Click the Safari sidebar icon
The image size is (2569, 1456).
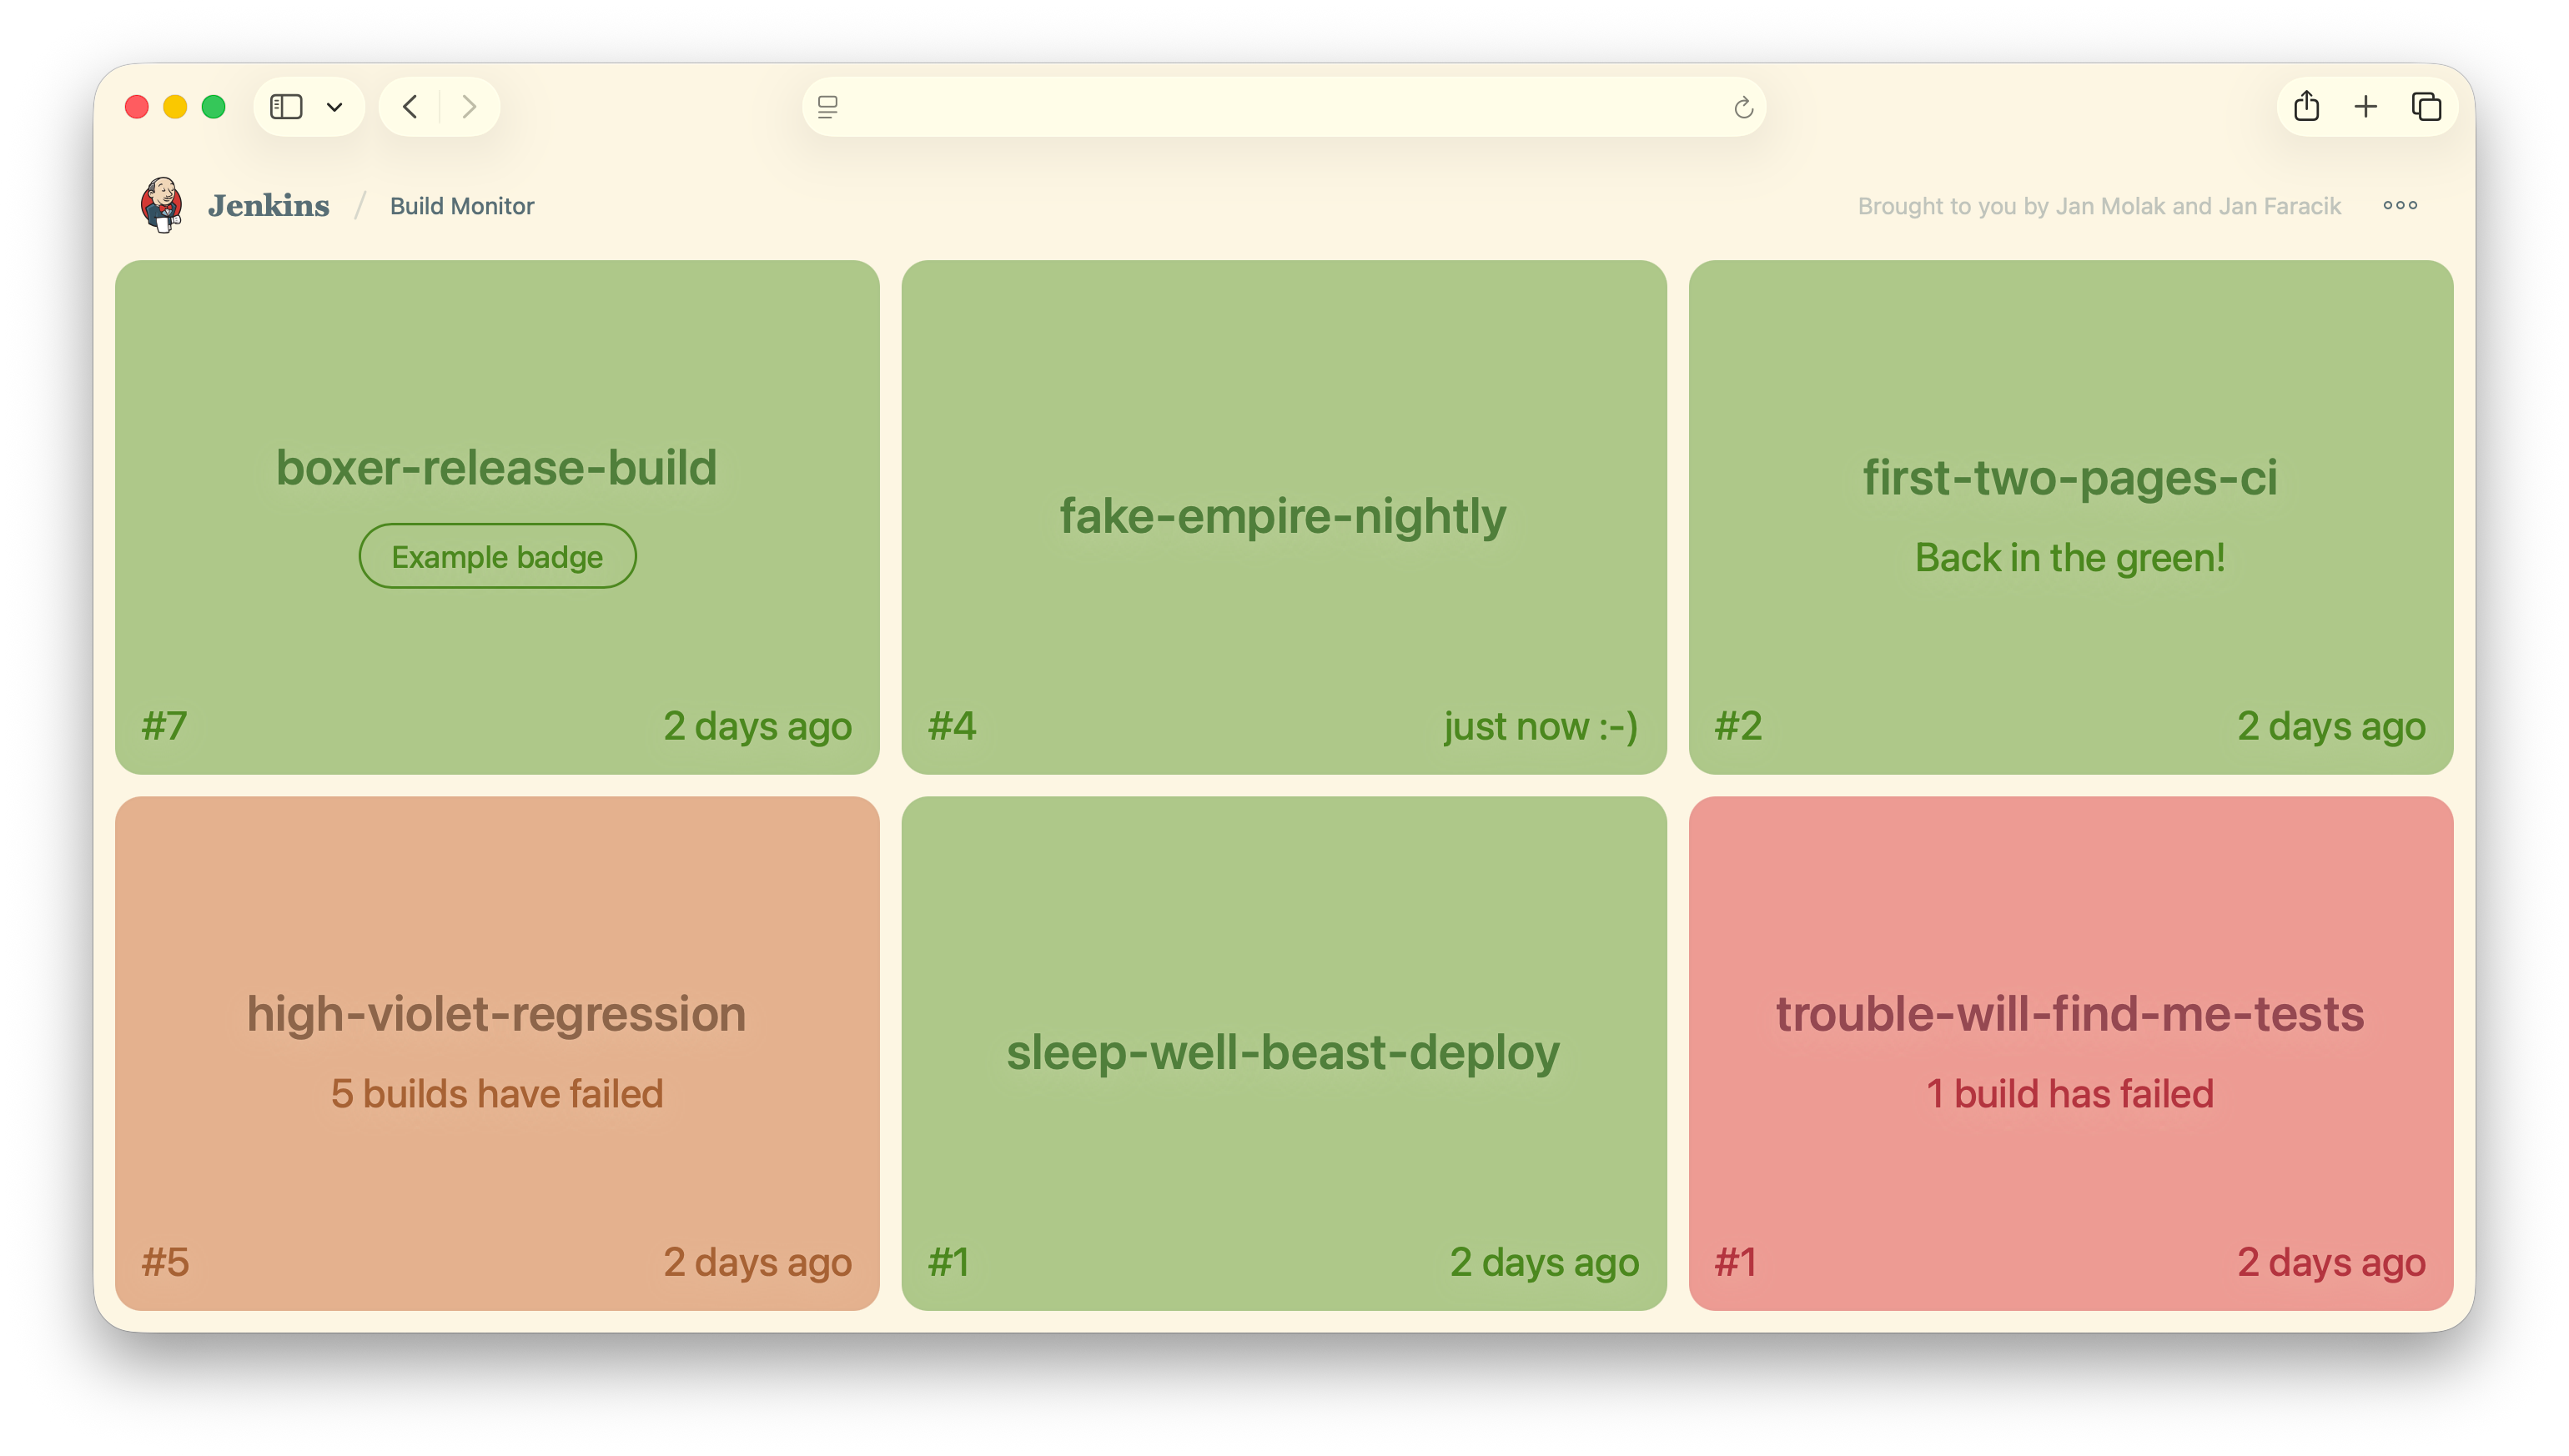(287, 106)
